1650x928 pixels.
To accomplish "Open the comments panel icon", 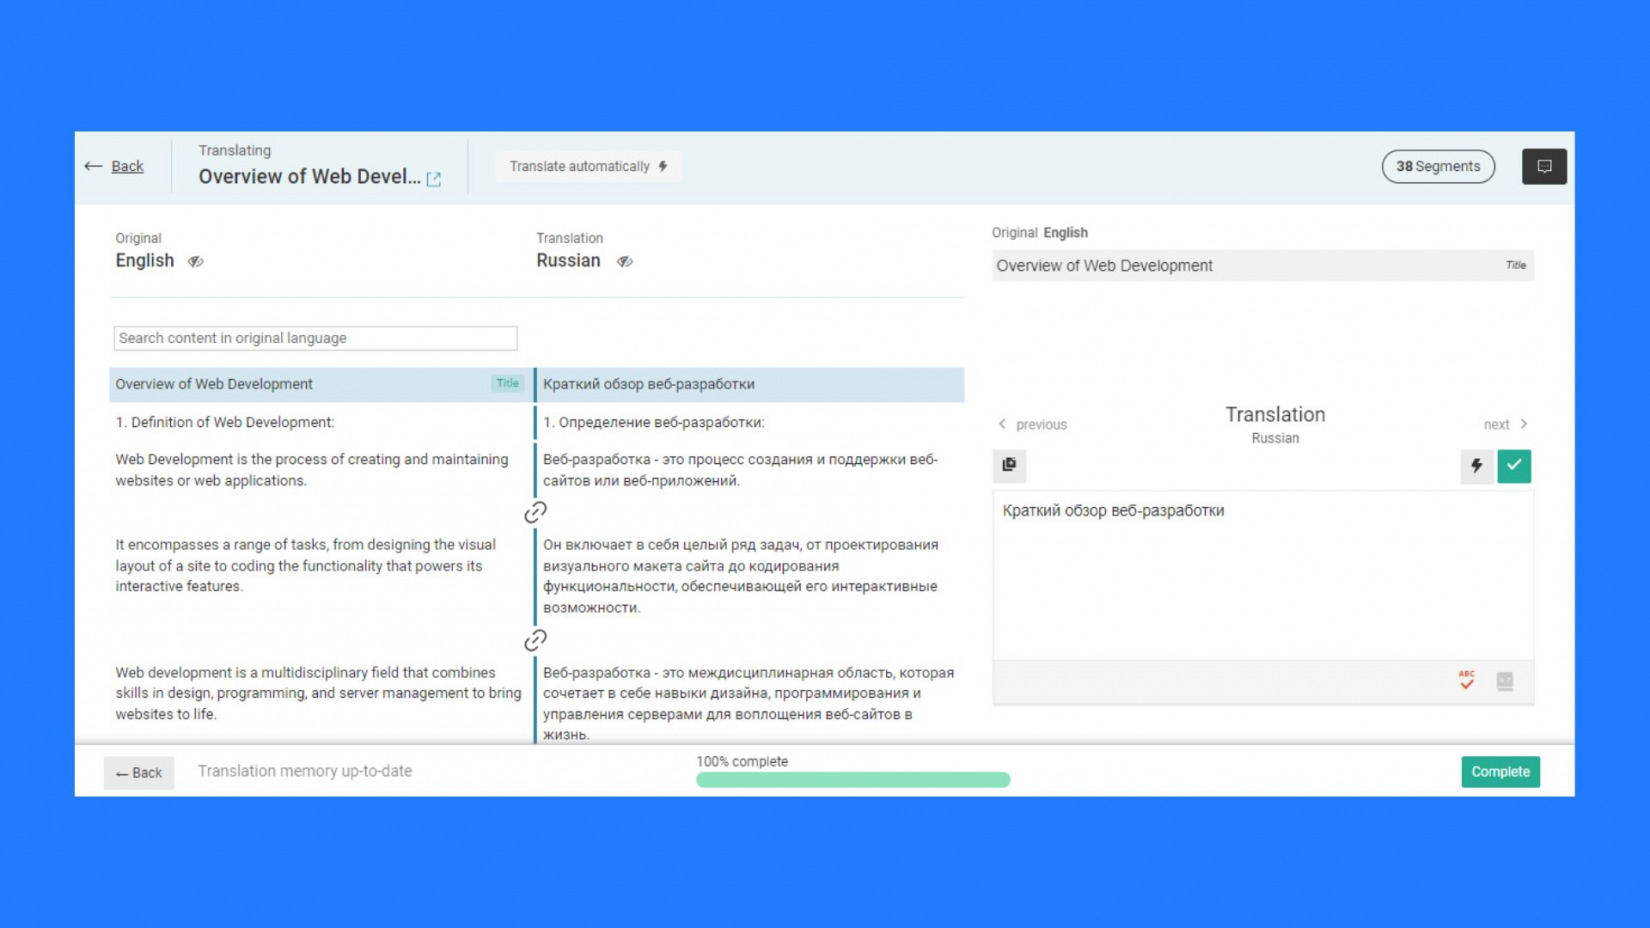I will (1543, 166).
